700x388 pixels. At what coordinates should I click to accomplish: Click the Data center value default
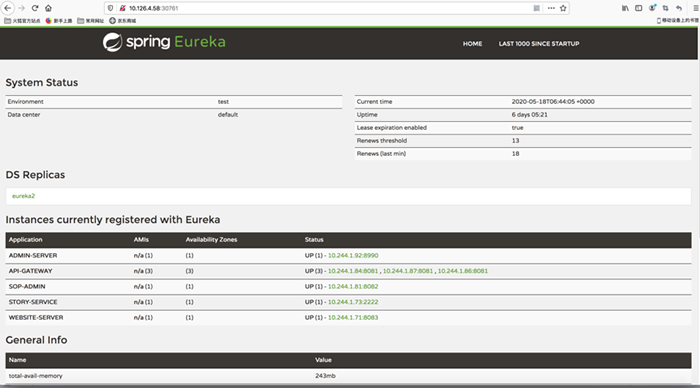point(228,115)
